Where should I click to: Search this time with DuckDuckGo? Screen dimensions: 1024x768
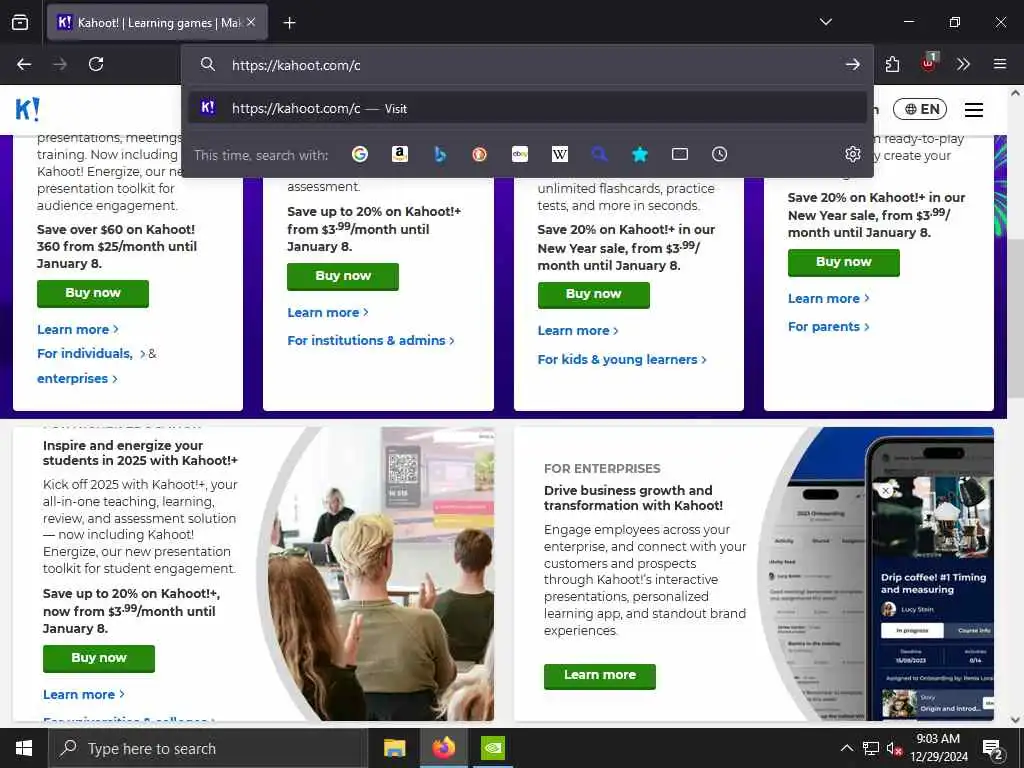(x=479, y=154)
